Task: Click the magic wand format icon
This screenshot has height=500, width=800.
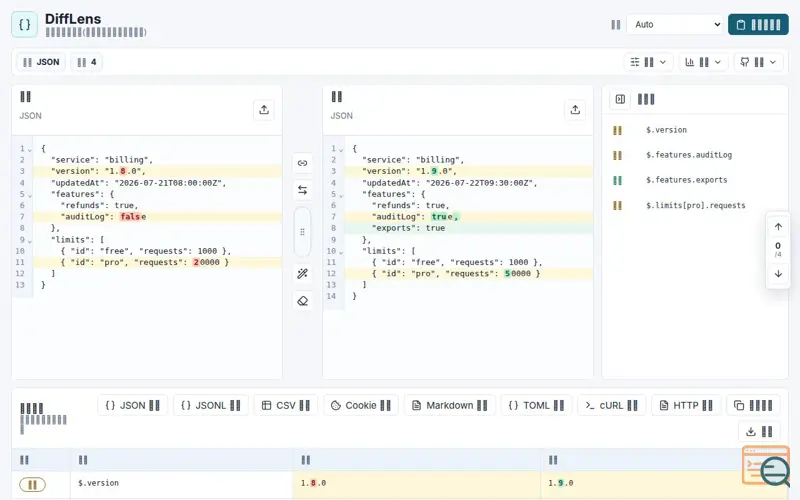Action: coord(303,274)
